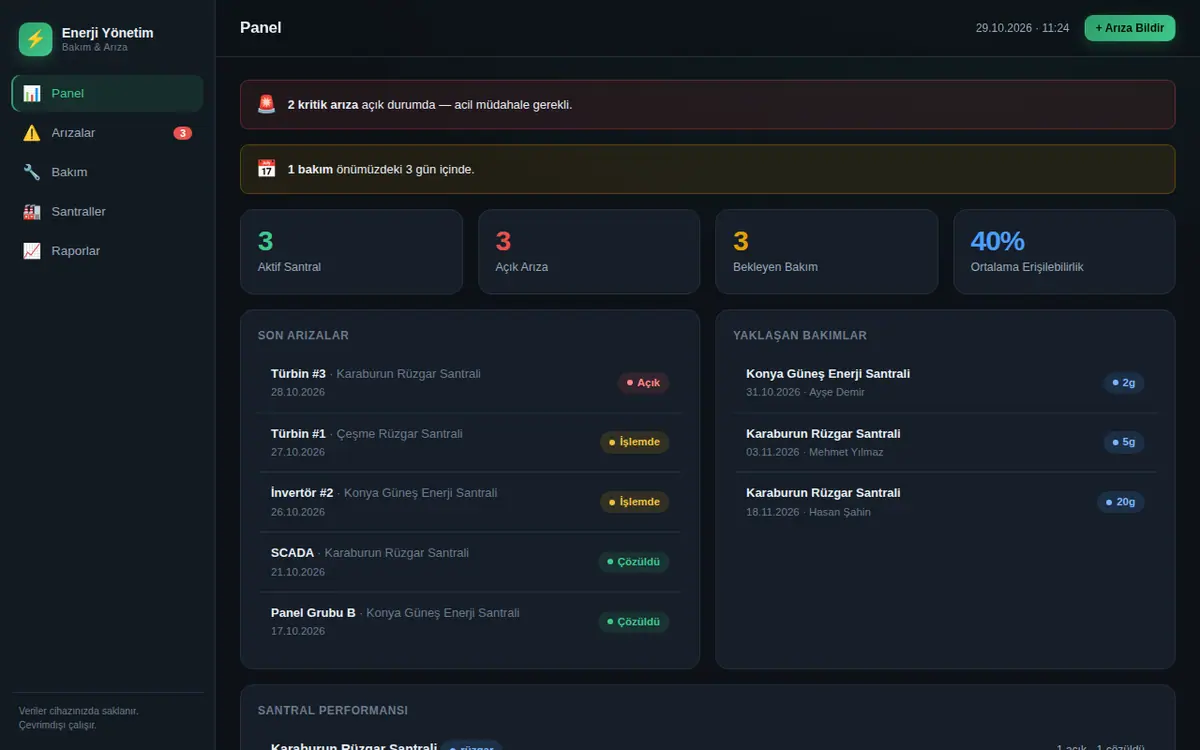Click the + Arıza Bildir button
Image resolution: width=1200 pixels, height=750 pixels.
[x=1129, y=28]
